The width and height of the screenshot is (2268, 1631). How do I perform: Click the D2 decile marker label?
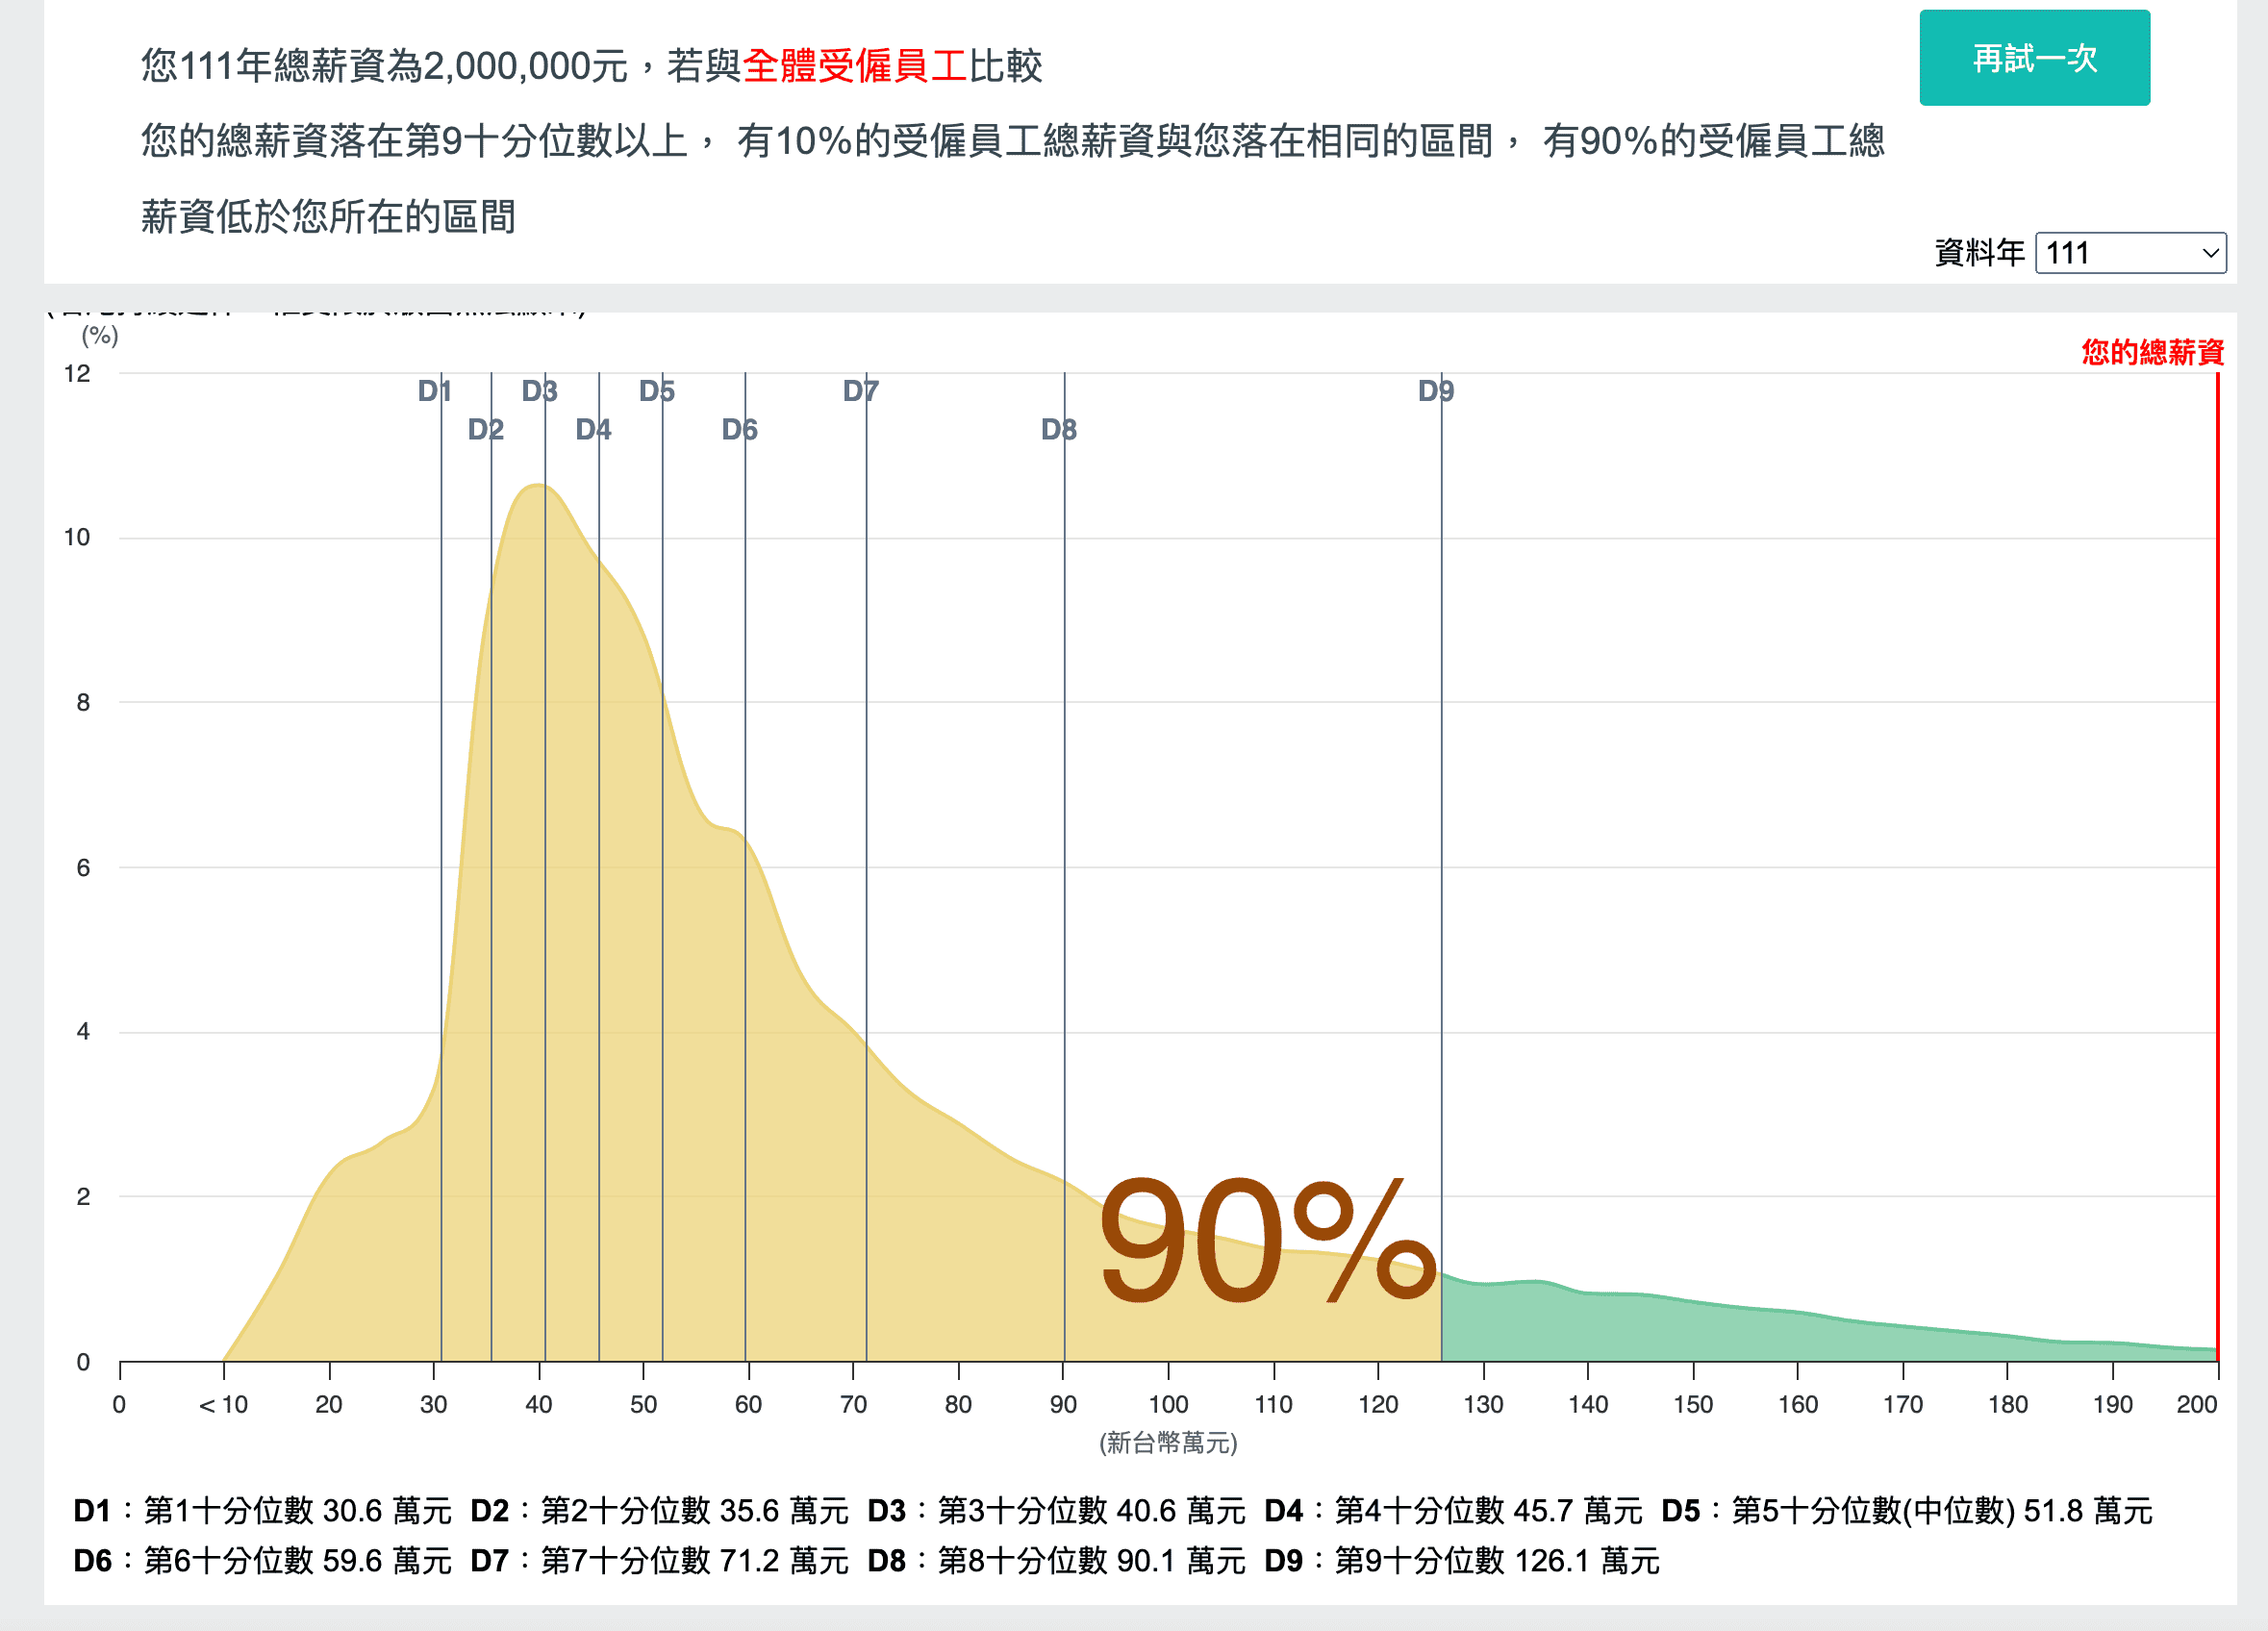pyautogui.click(x=486, y=430)
